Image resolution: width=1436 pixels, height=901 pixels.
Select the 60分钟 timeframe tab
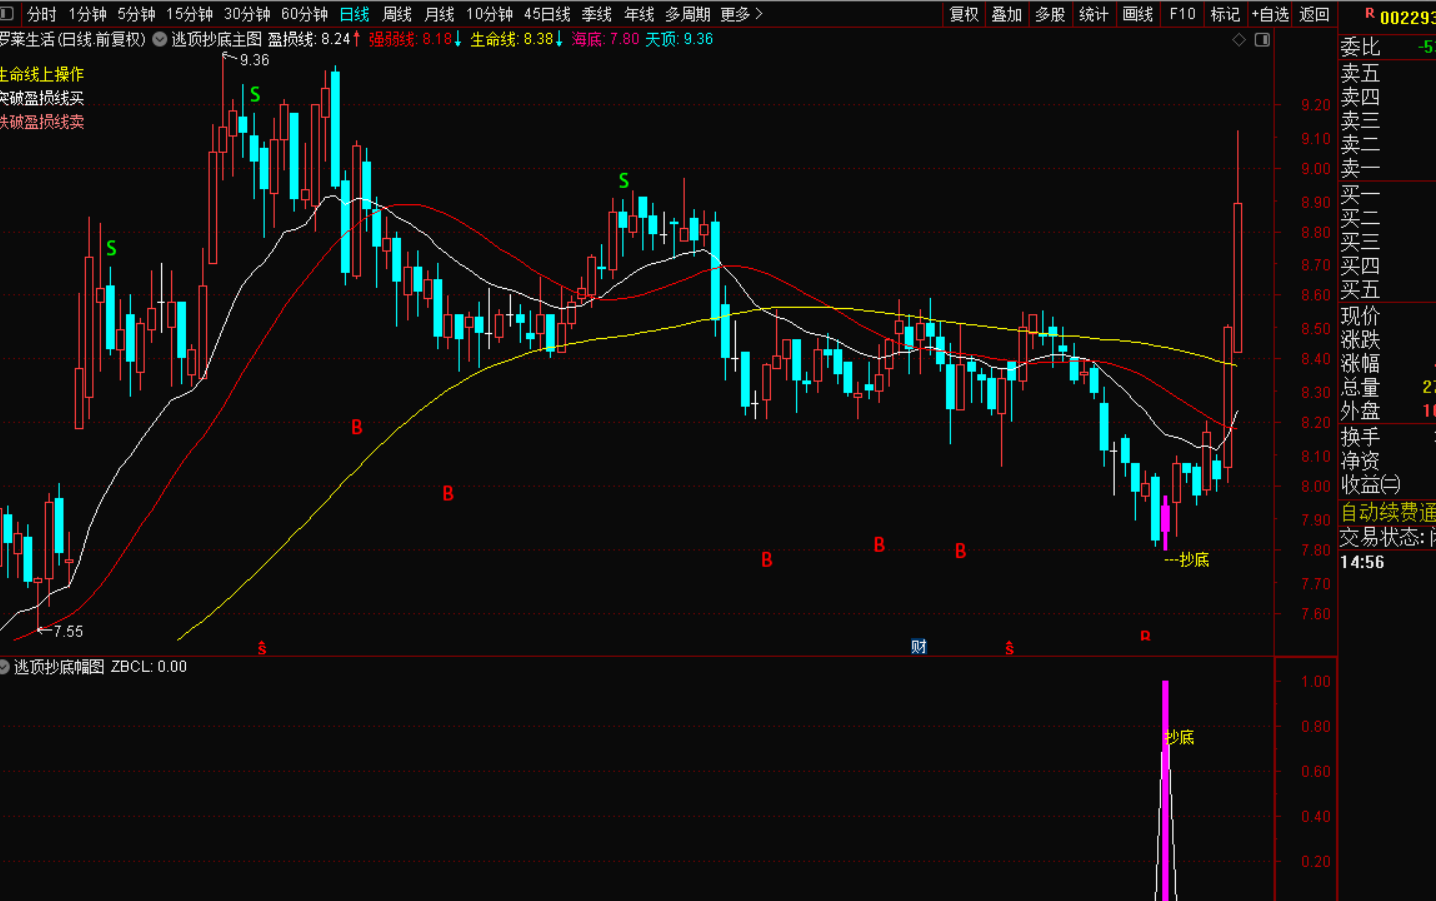304,14
